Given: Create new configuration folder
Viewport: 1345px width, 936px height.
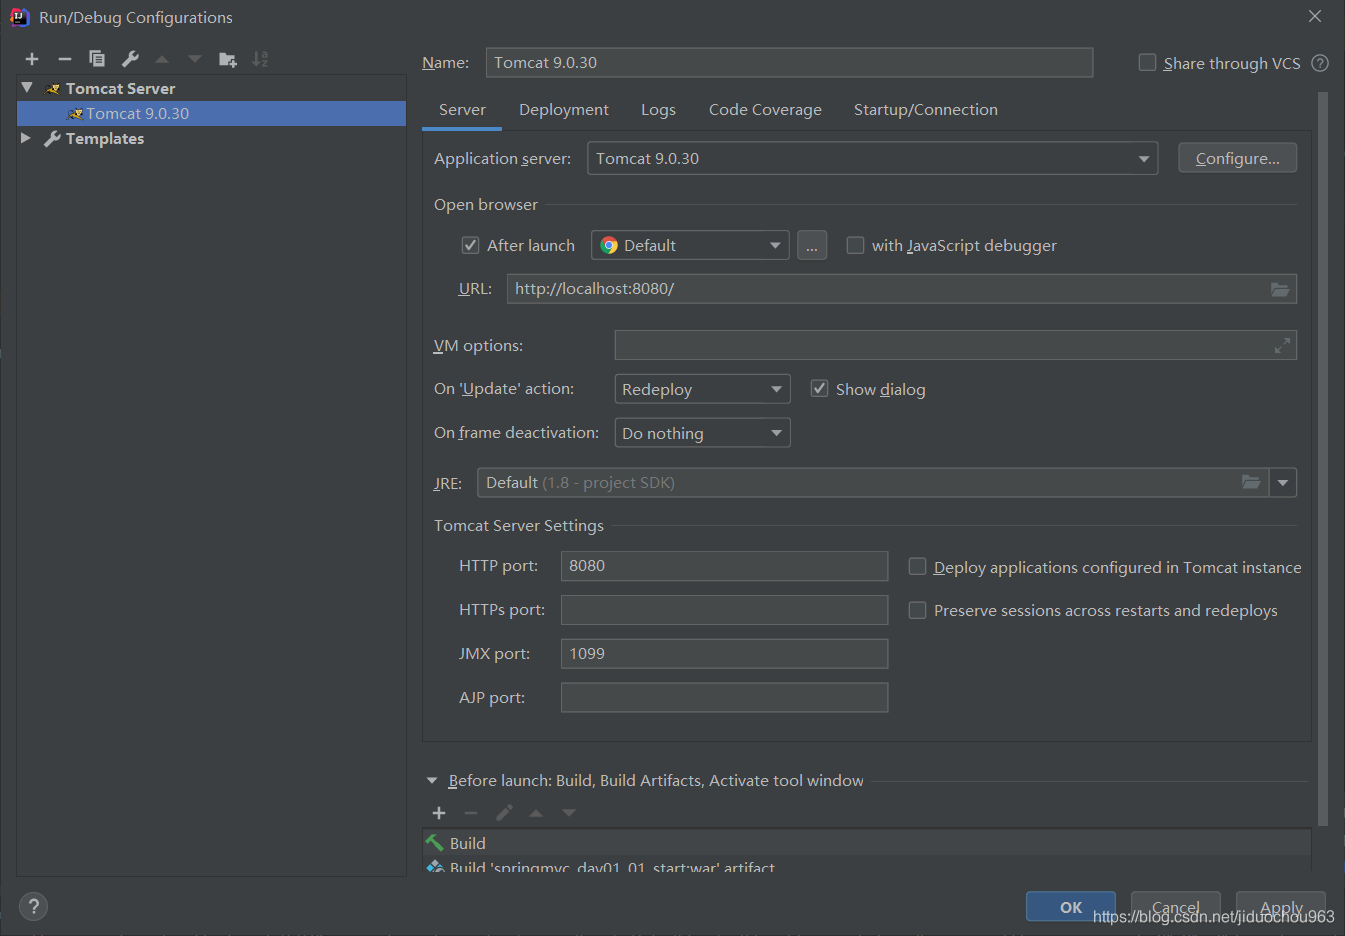Looking at the screenshot, I should point(228,59).
